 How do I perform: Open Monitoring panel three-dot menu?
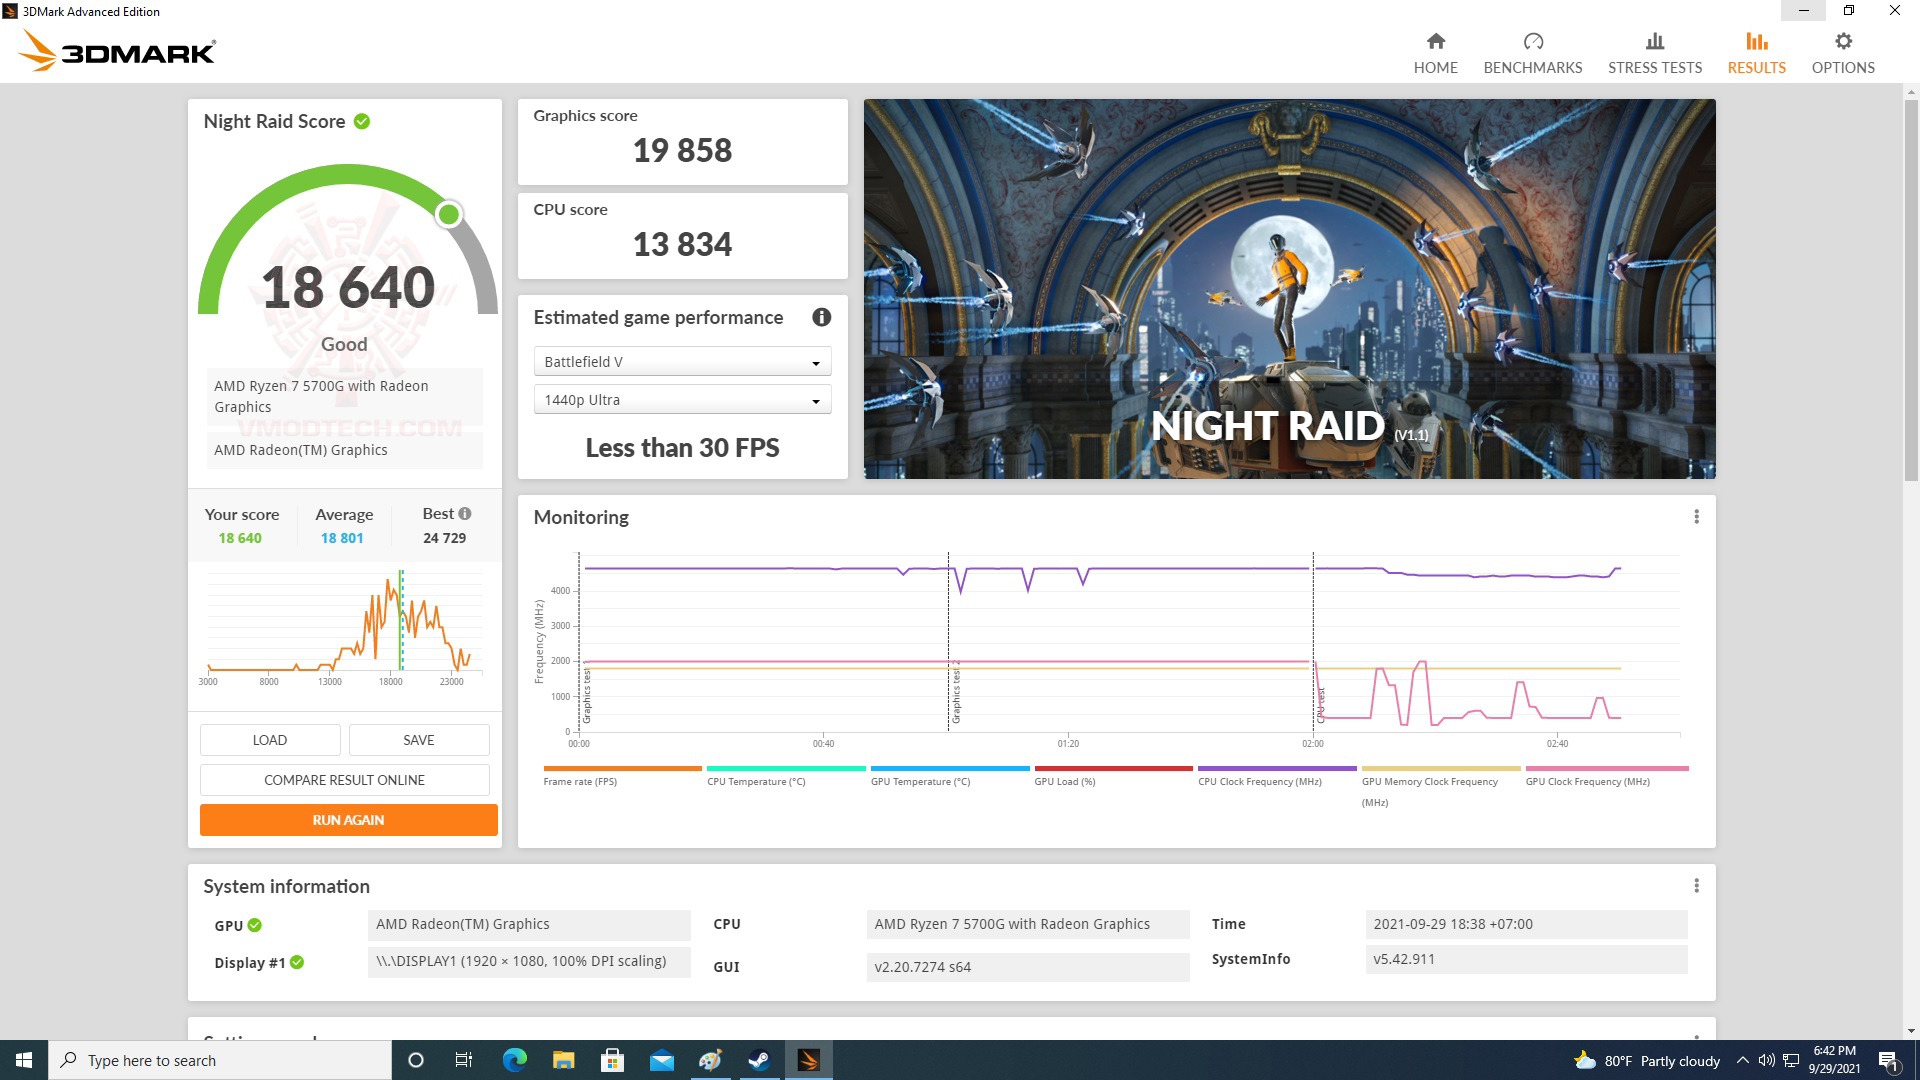(1696, 517)
